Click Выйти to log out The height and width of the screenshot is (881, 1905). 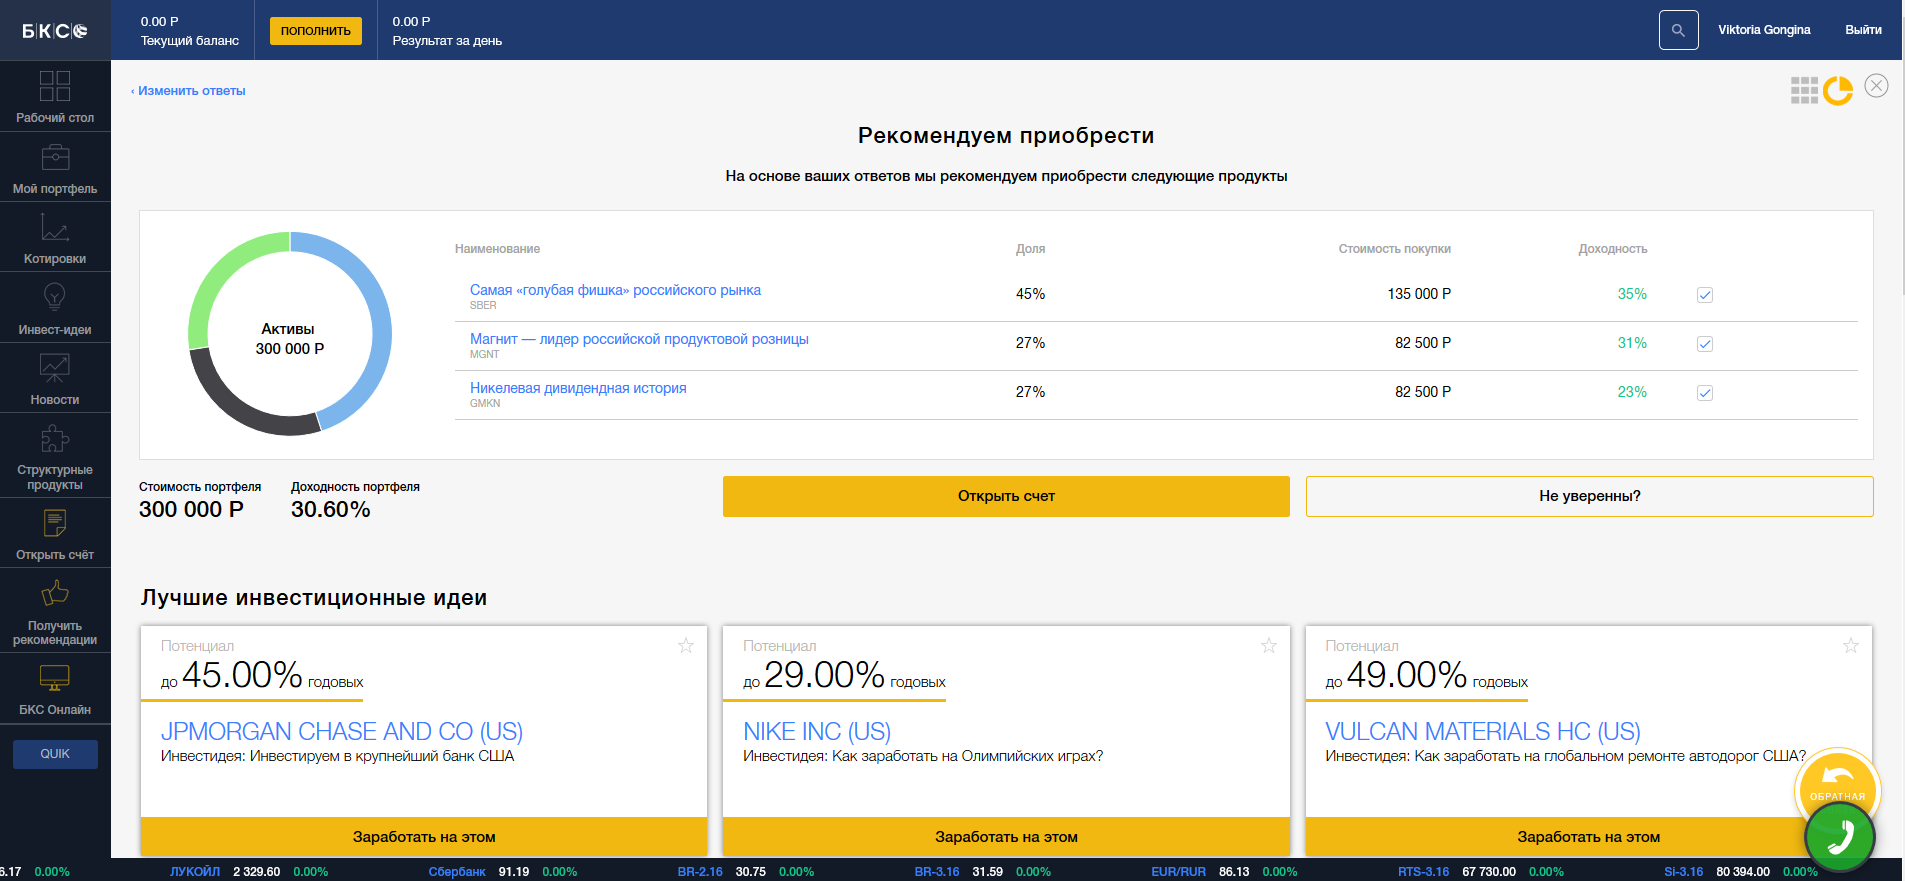click(1863, 30)
